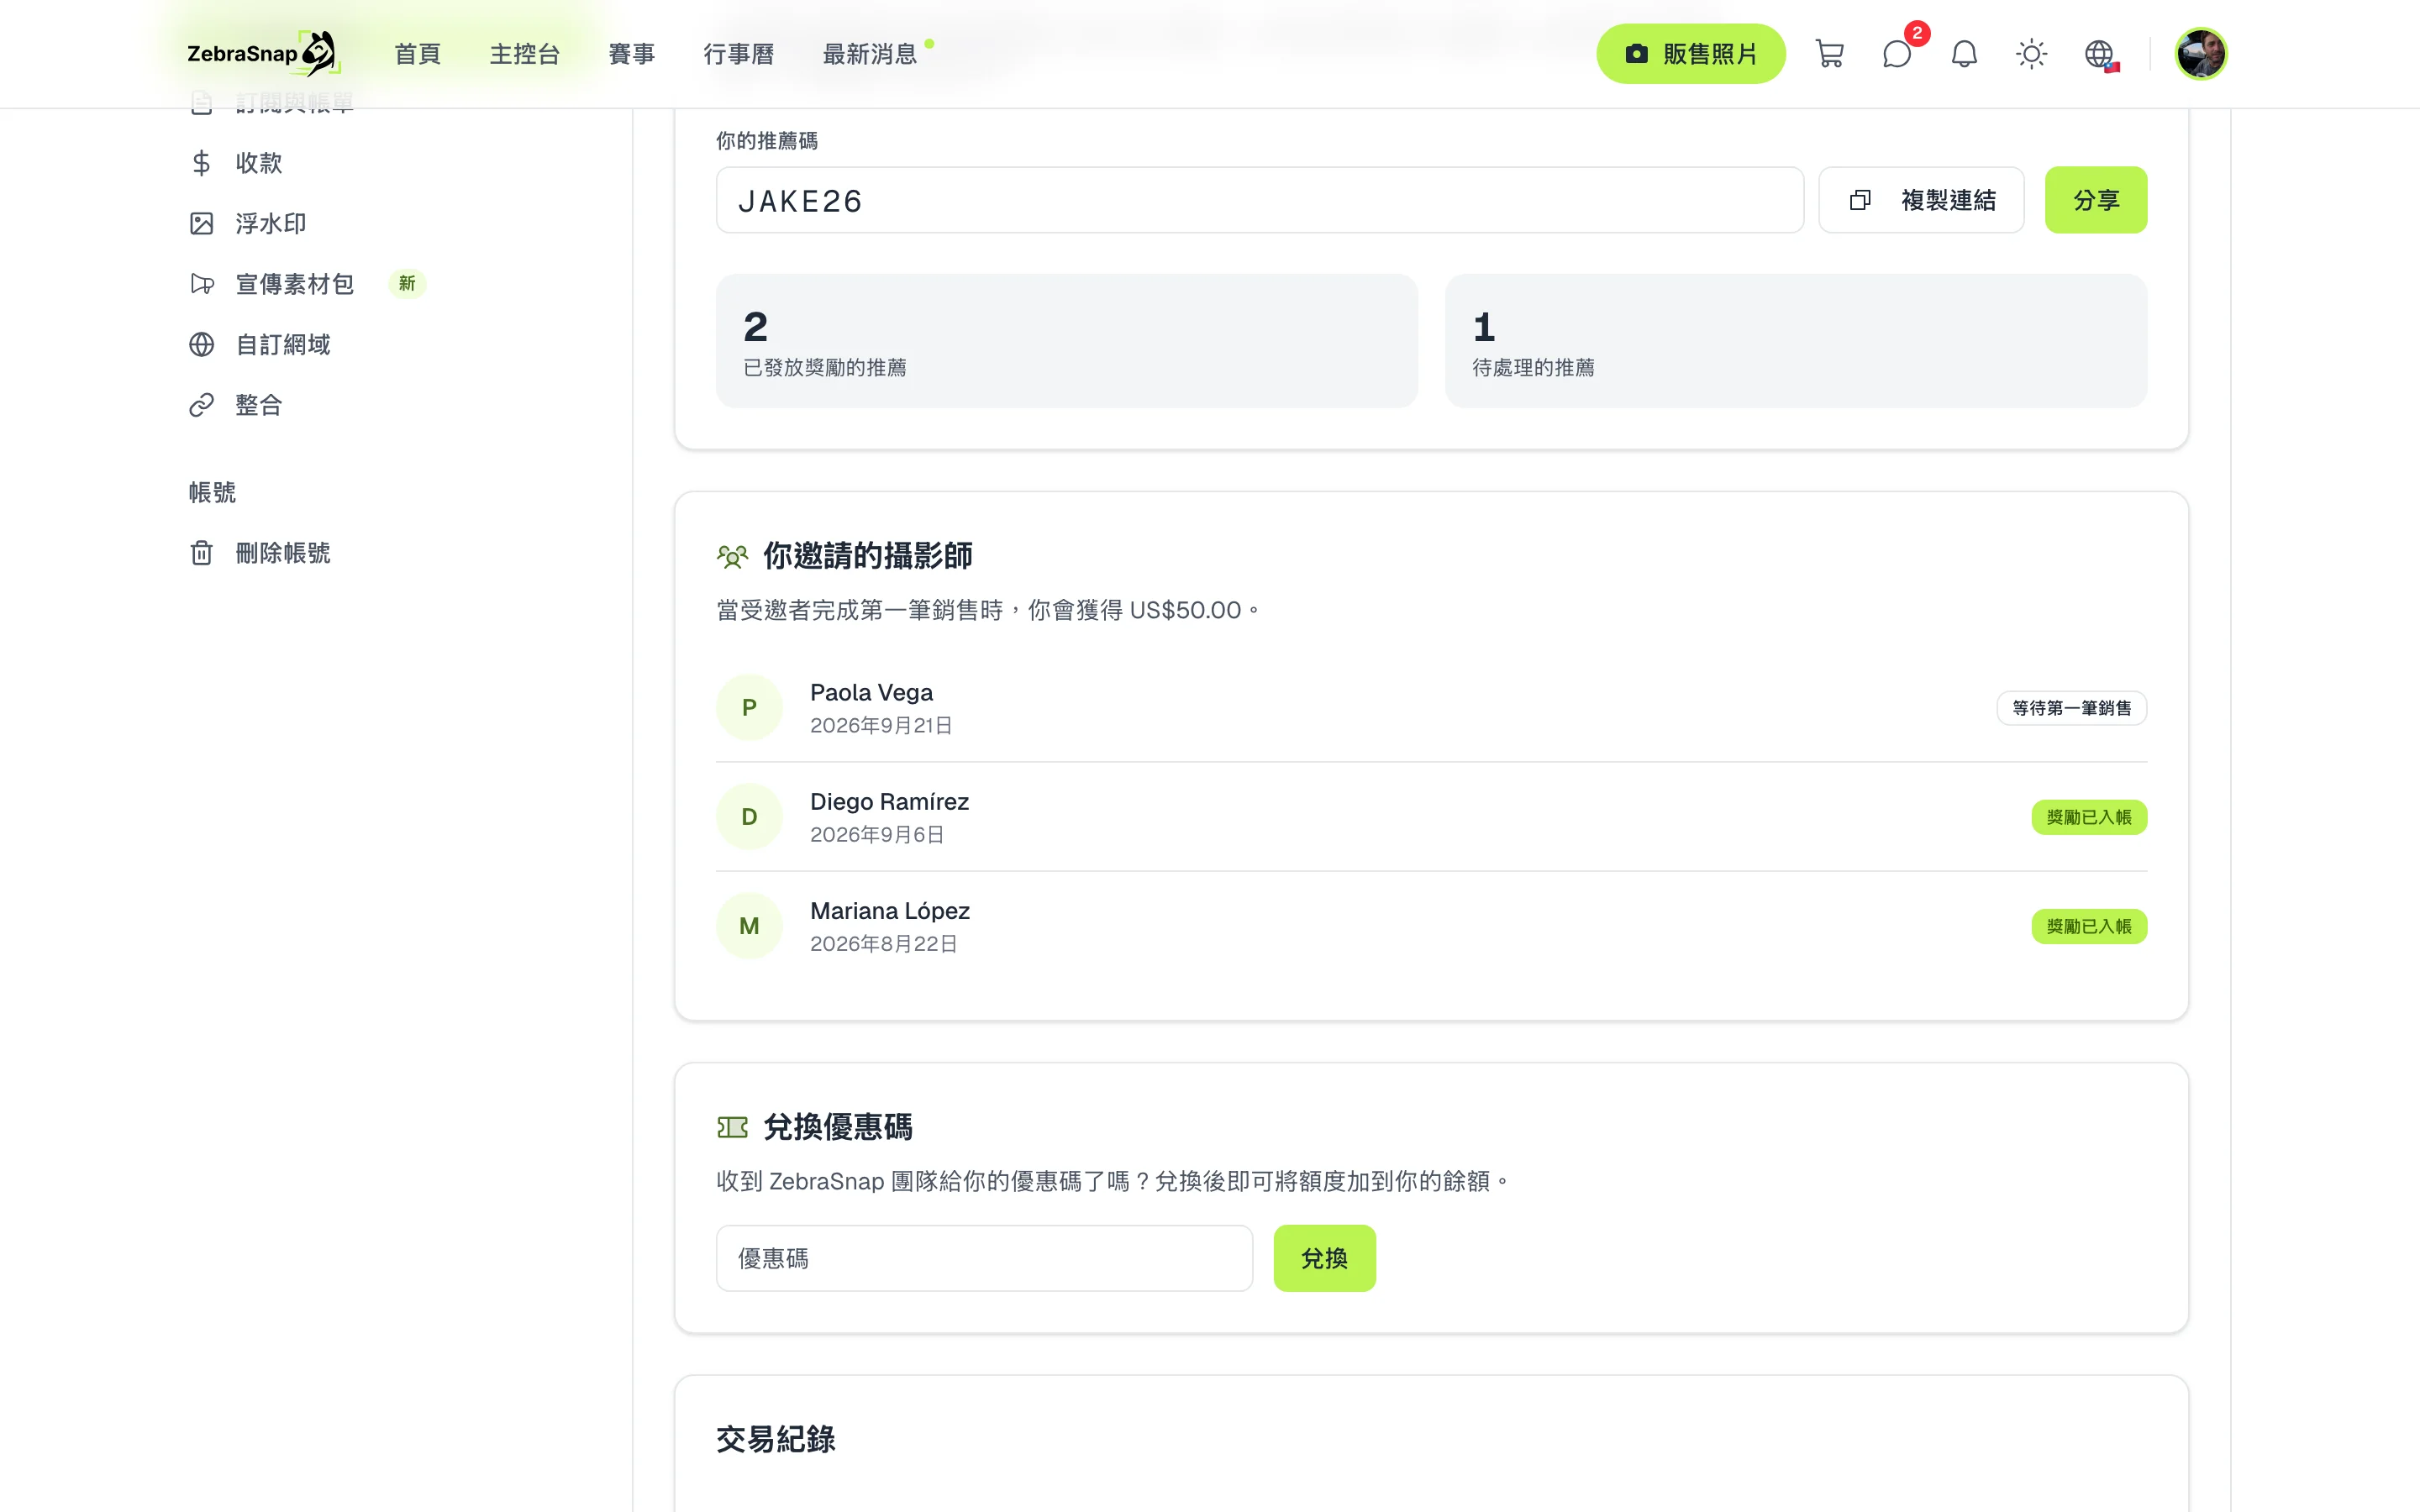This screenshot has height=1512, width=2420.
Task: Click the 等待第一筆銷售 status badge
Action: [x=2071, y=708]
